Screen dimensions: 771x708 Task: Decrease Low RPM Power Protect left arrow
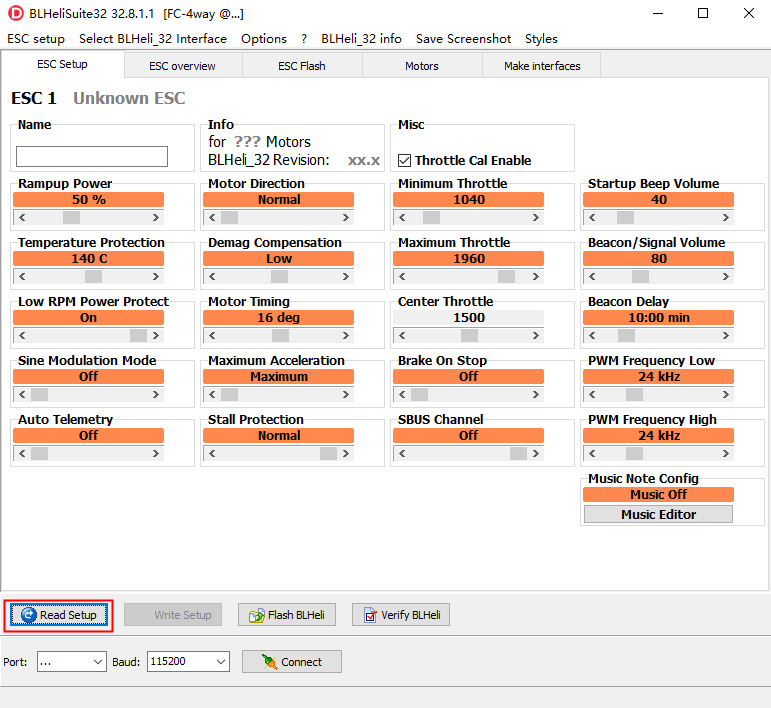22,335
